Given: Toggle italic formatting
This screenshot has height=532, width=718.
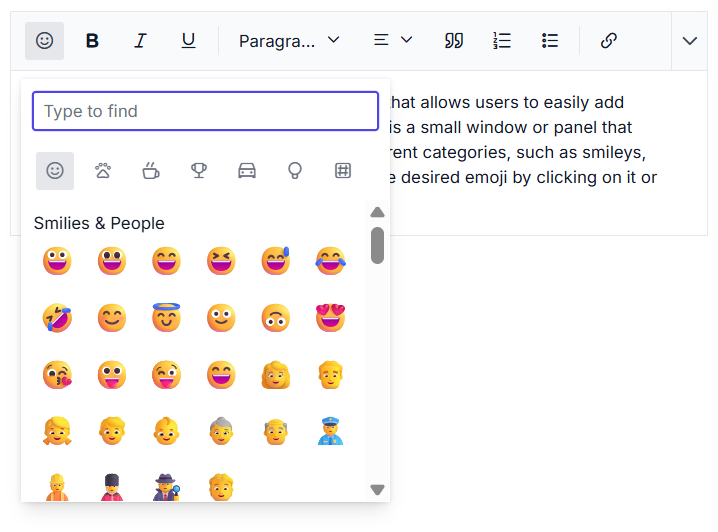Looking at the screenshot, I should pyautogui.click(x=140, y=41).
